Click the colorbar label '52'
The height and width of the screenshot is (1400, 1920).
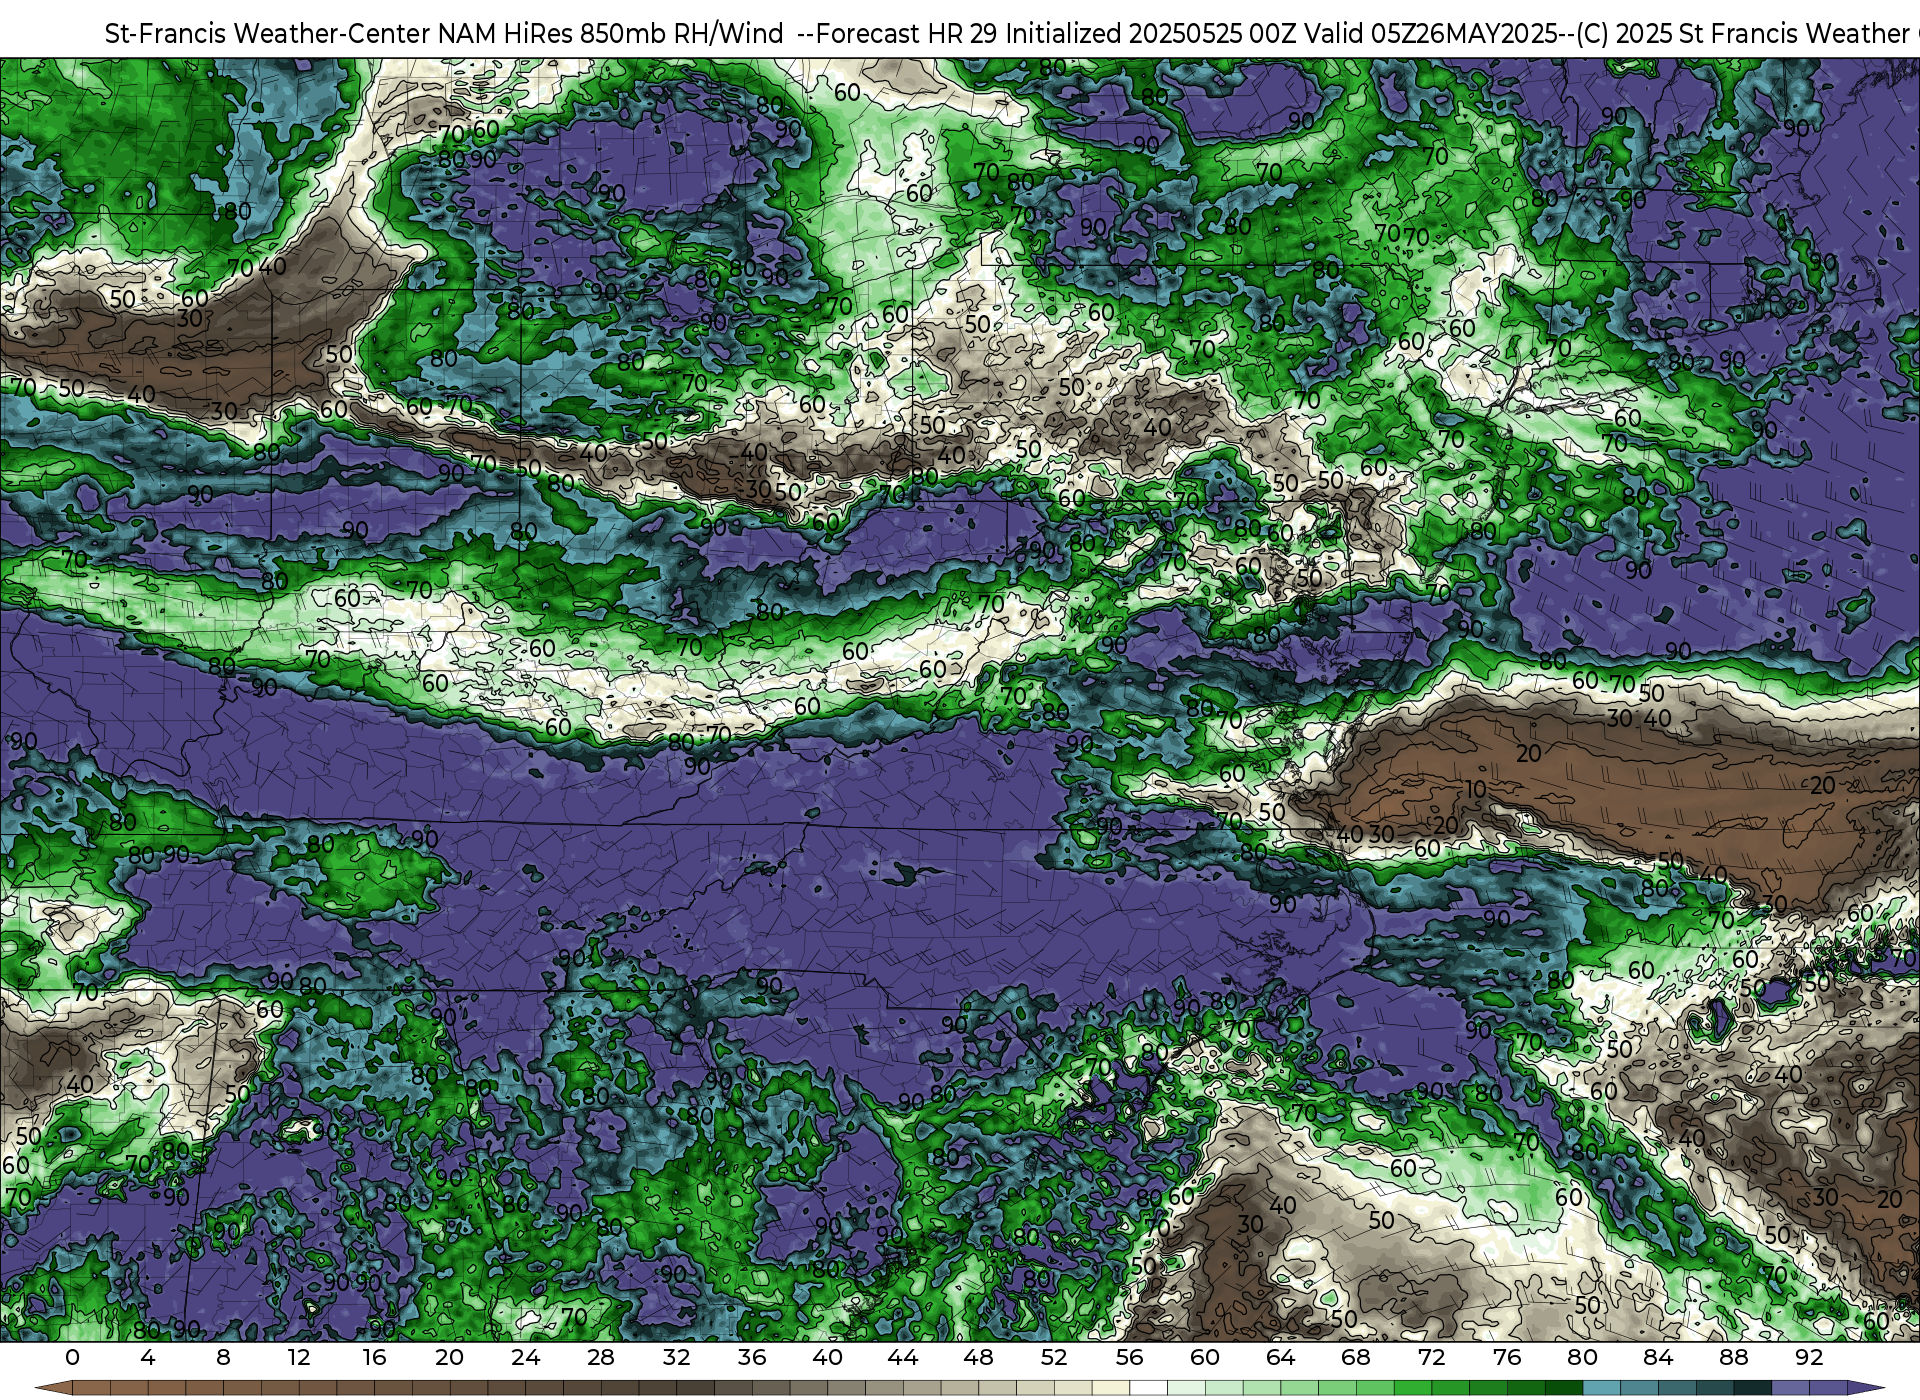pos(1054,1357)
